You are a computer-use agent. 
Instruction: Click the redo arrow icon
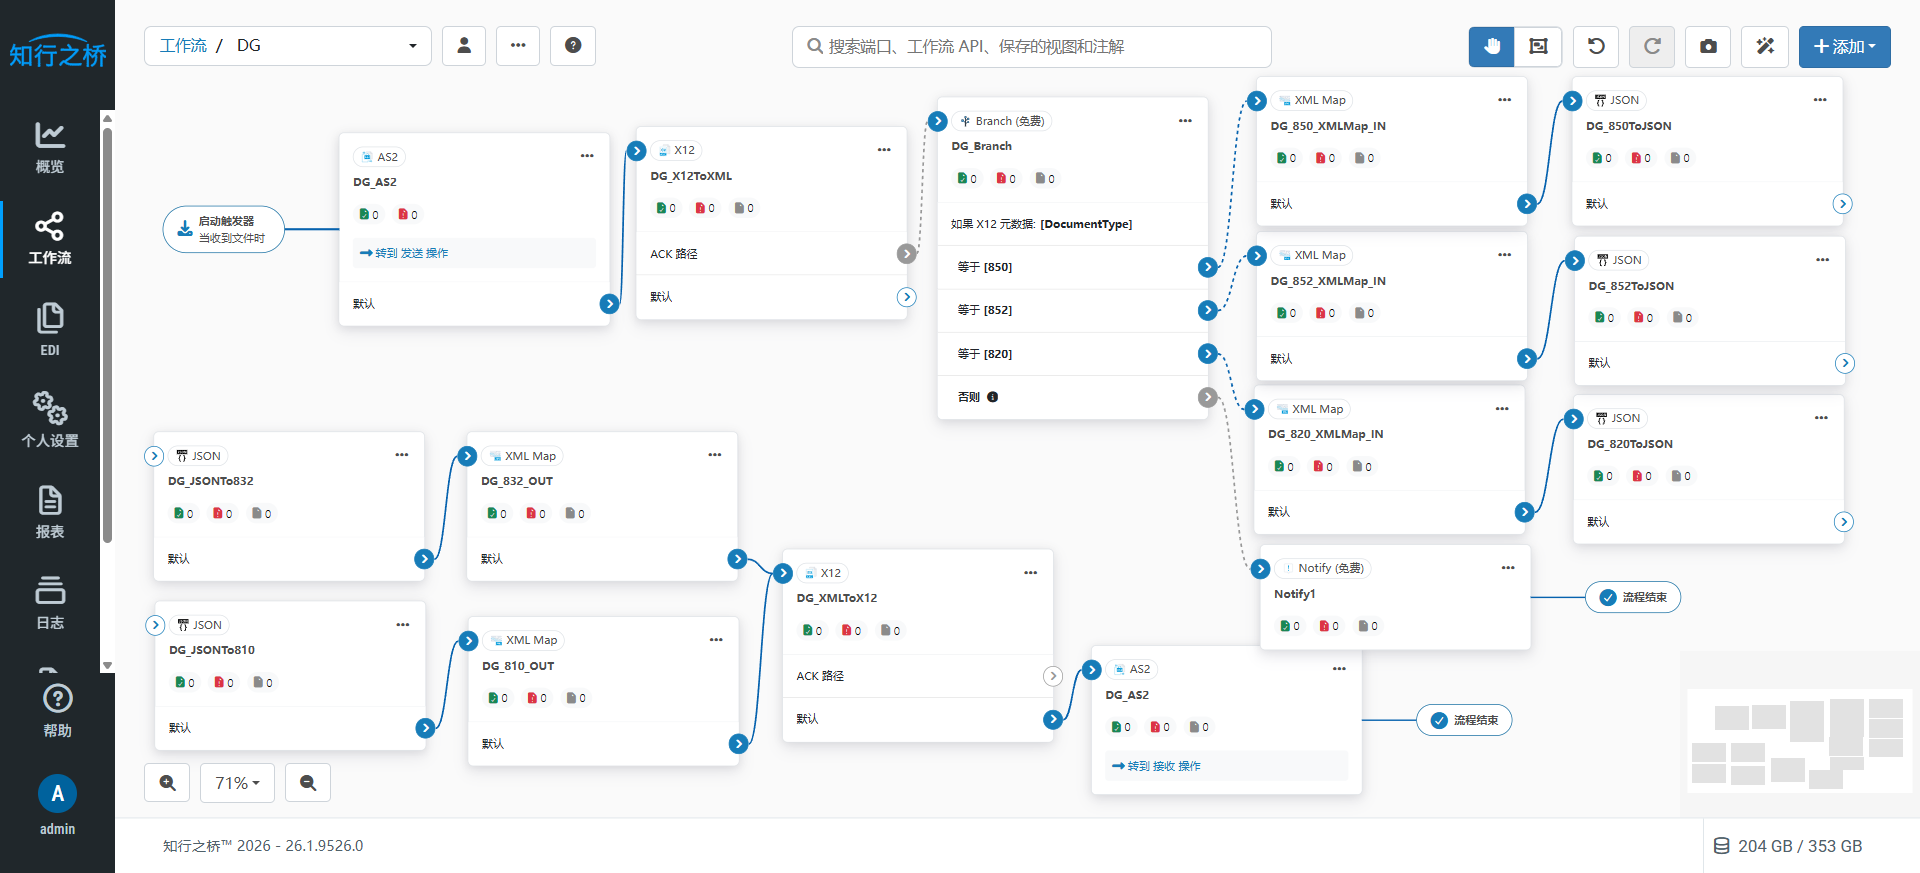(1652, 46)
